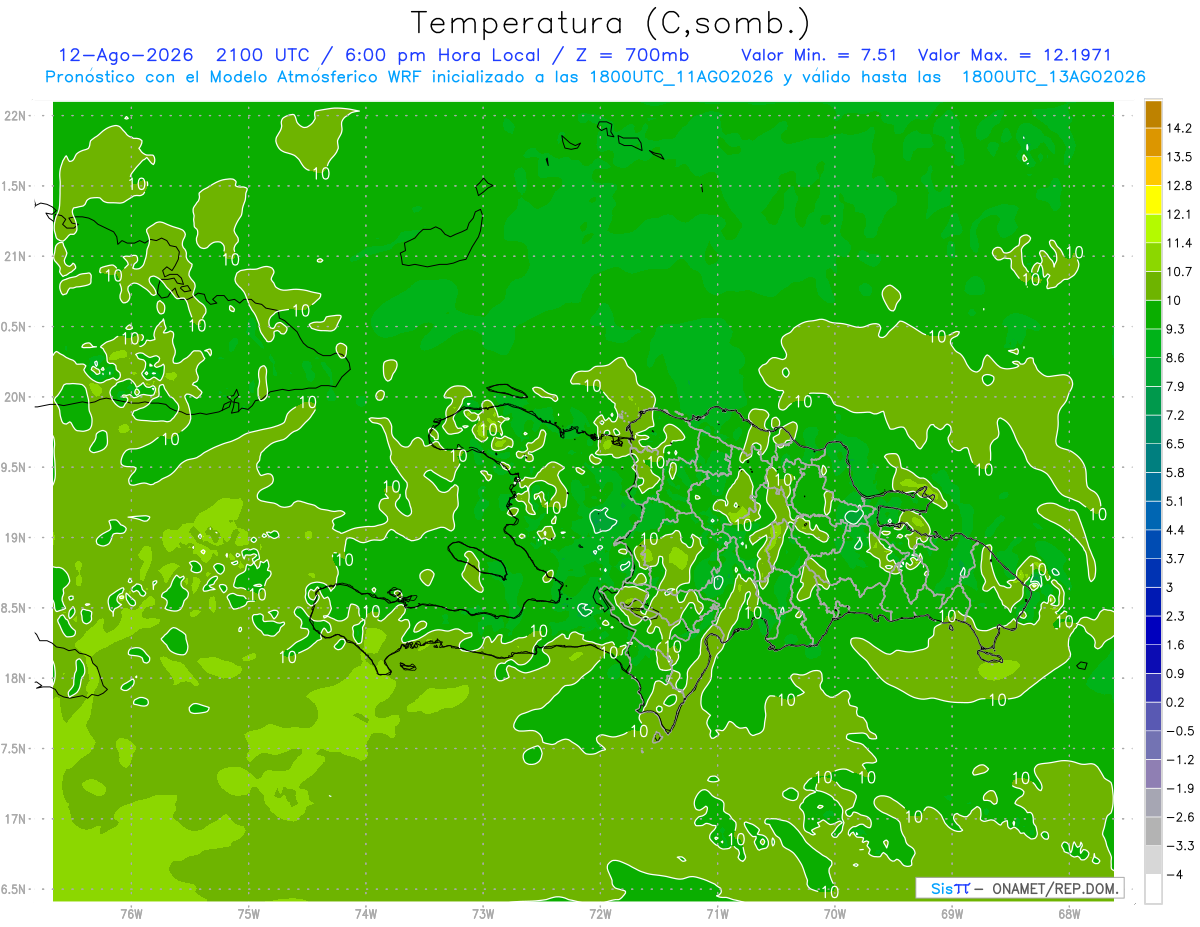
Task: Click the legend value "0.9"
Action: pyautogui.click(x=1176, y=673)
